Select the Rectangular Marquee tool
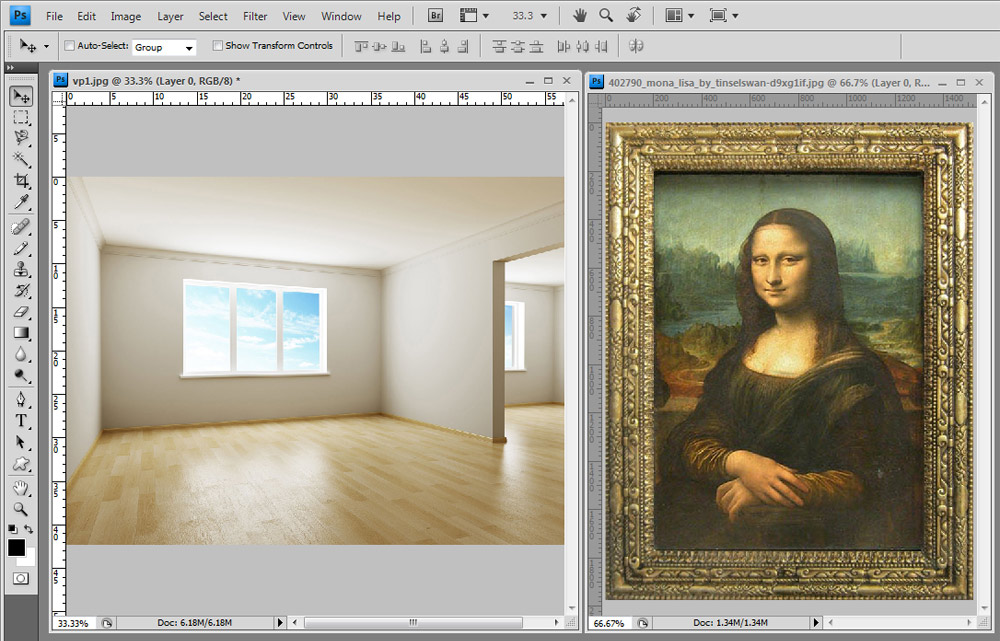The image size is (1000, 641). [21, 117]
